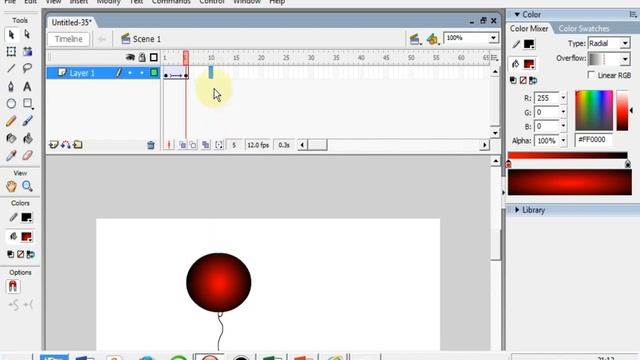Click left red gradient stop

click(509, 164)
